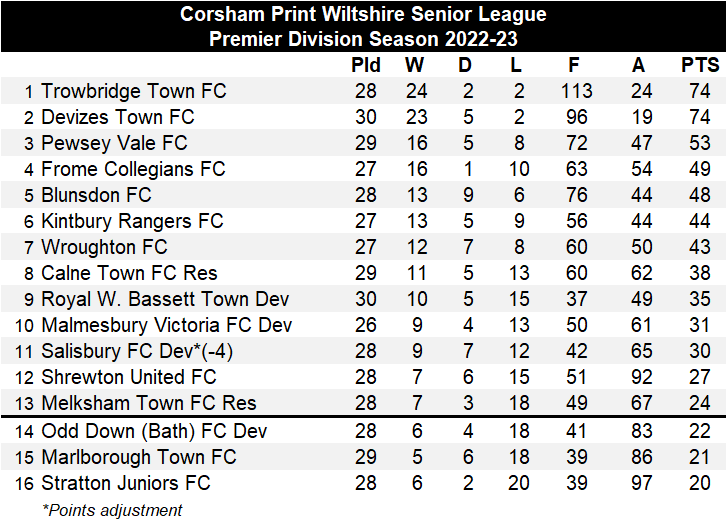Click the Trowbridge Town FC team name
Viewport: 726px width, 522px height.
pos(134,91)
